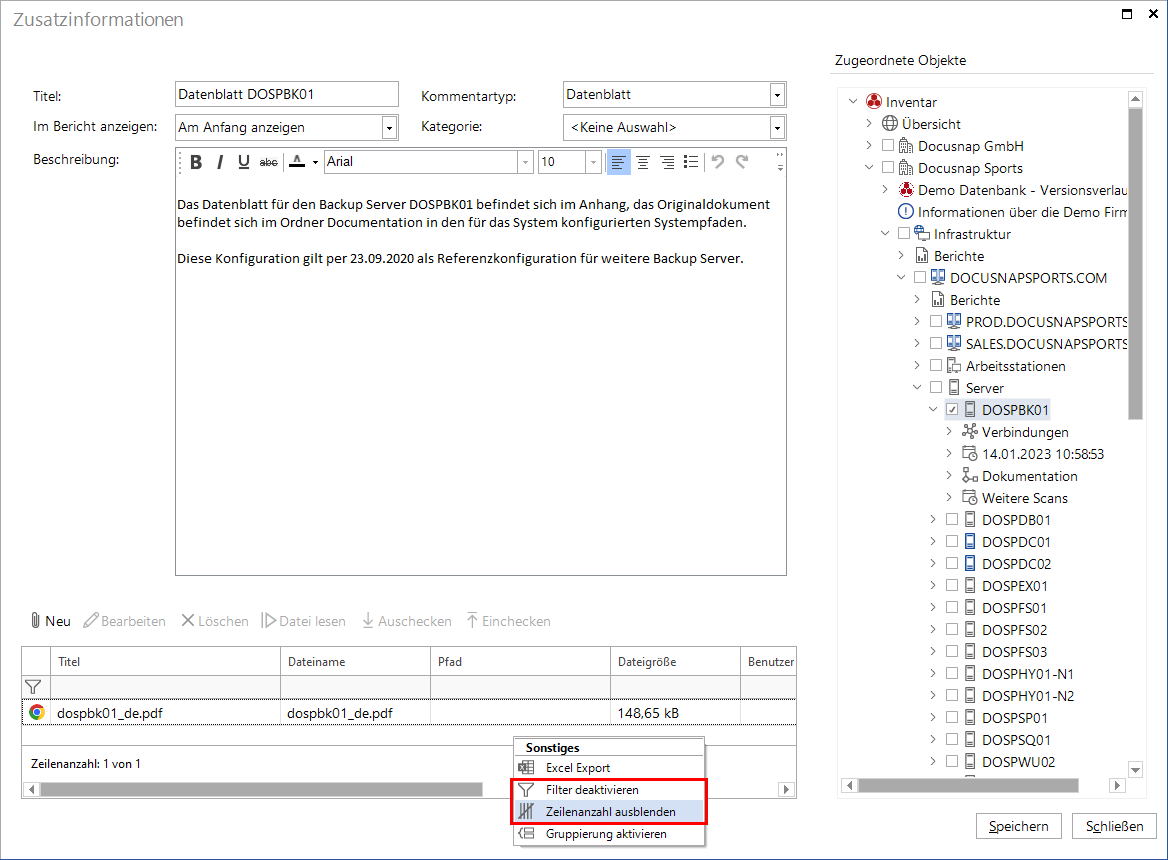Uncheck the DOSPBK01 server checkbox
The width and height of the screenshot is (1168, 860).
[x=952, y=410]
